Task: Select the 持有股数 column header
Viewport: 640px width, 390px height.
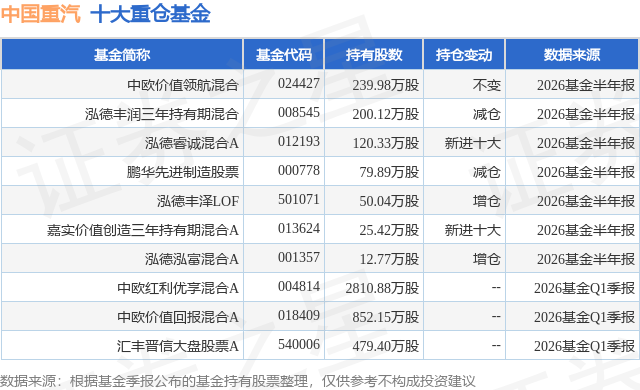Action: pyautogui.click(x=374, y=55)
